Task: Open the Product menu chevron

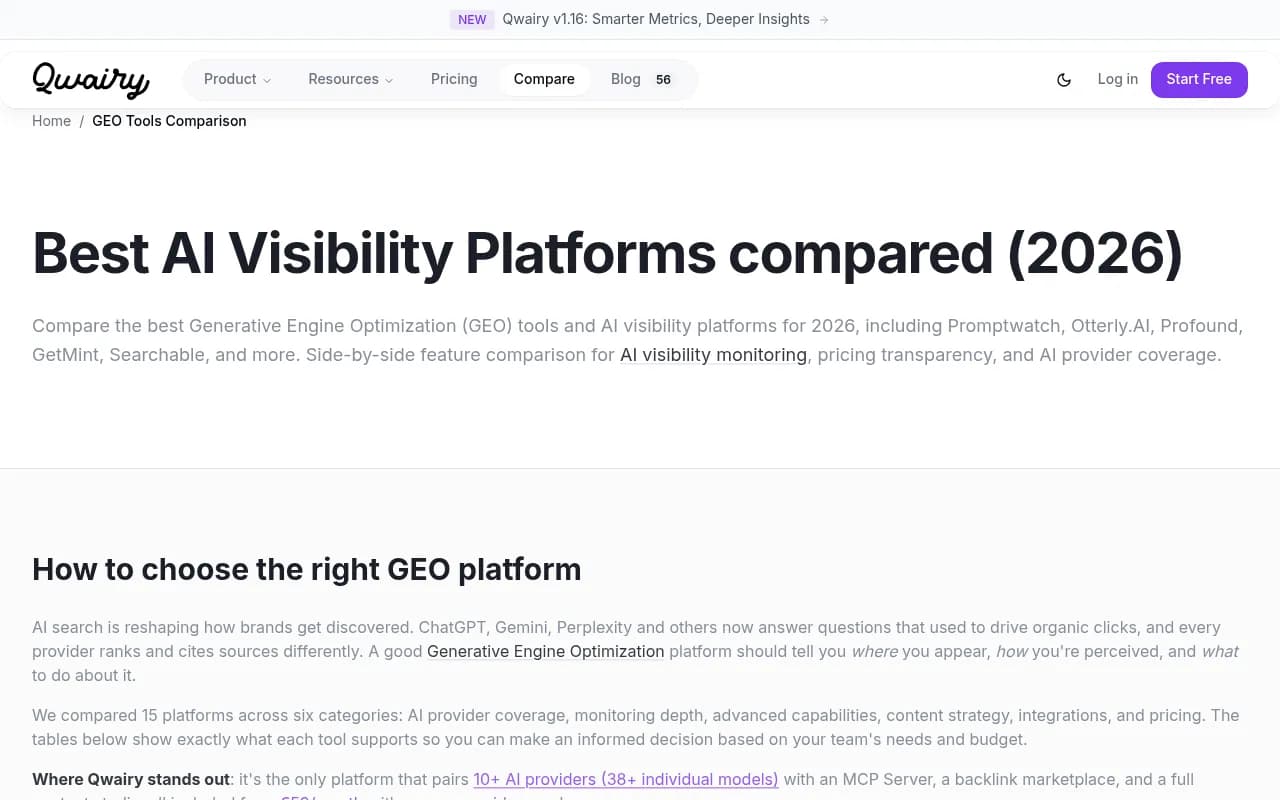Action: coord(267,80)
